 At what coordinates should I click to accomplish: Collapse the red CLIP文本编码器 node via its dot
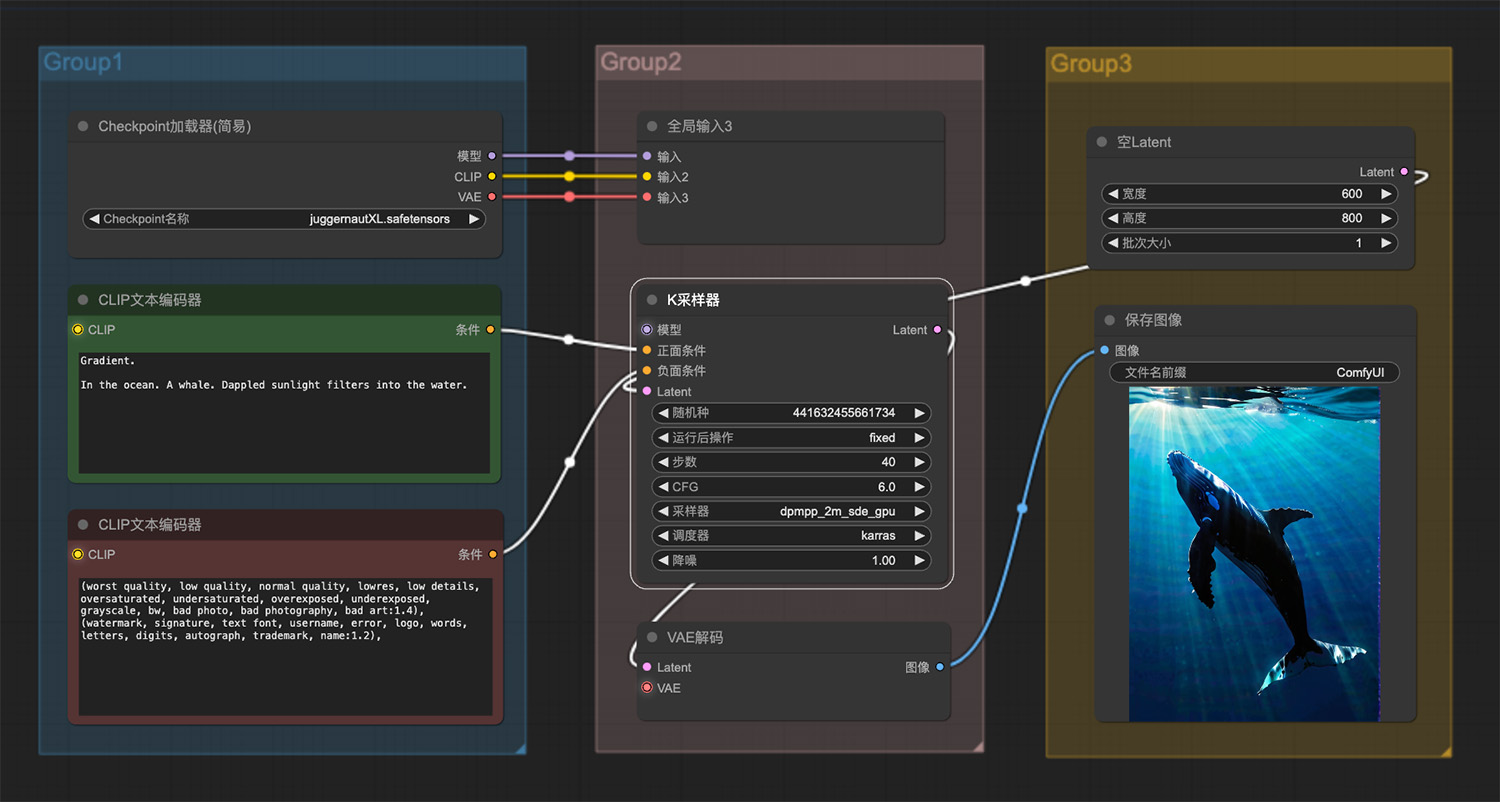[83, 525]
